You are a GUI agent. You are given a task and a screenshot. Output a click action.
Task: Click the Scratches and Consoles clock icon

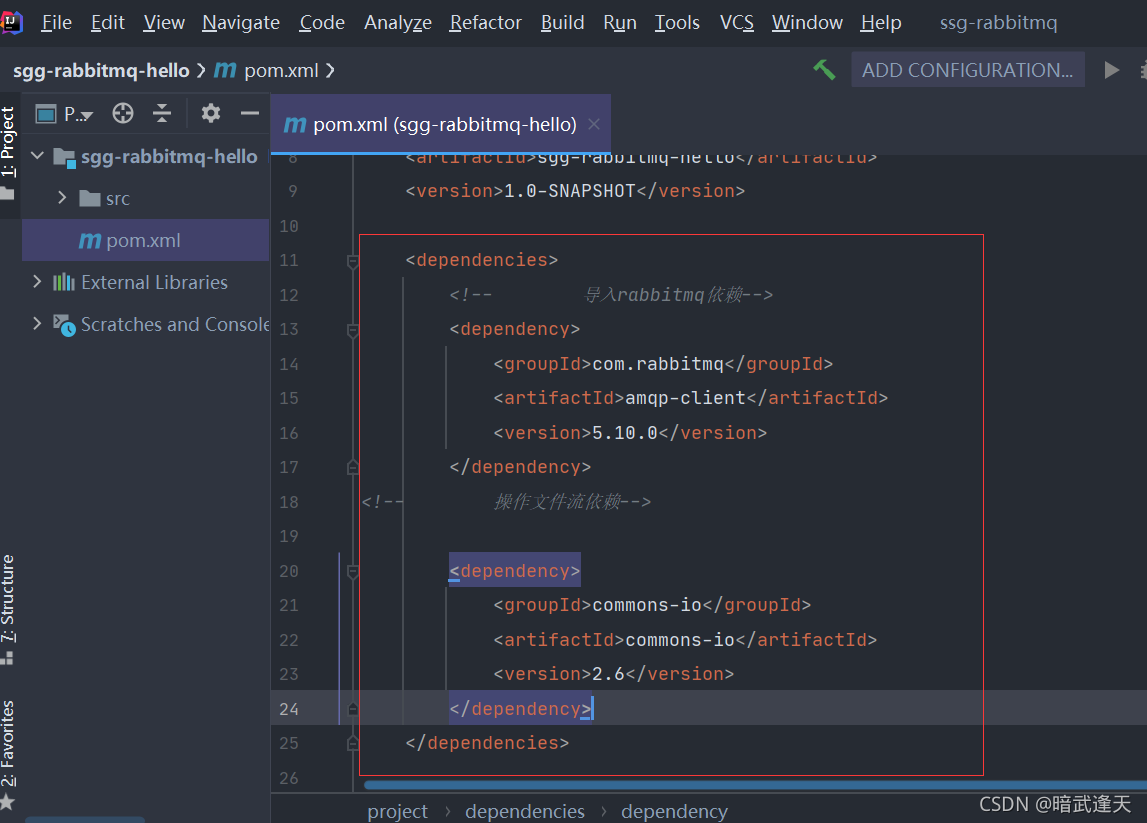pos(64,326)
